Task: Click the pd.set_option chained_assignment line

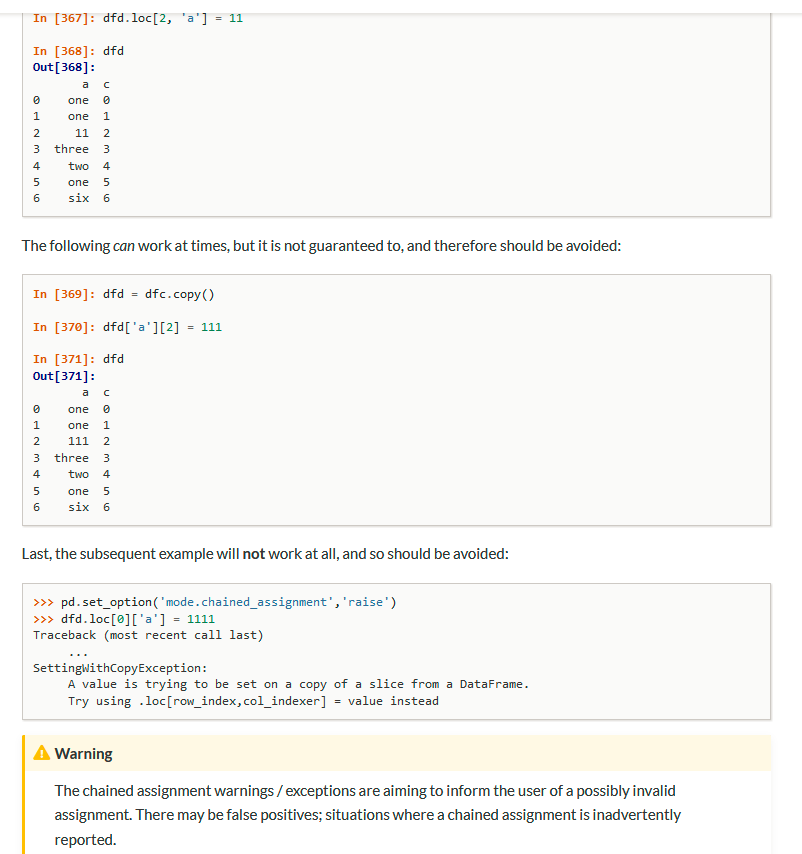Action: [x=215, y=602]
